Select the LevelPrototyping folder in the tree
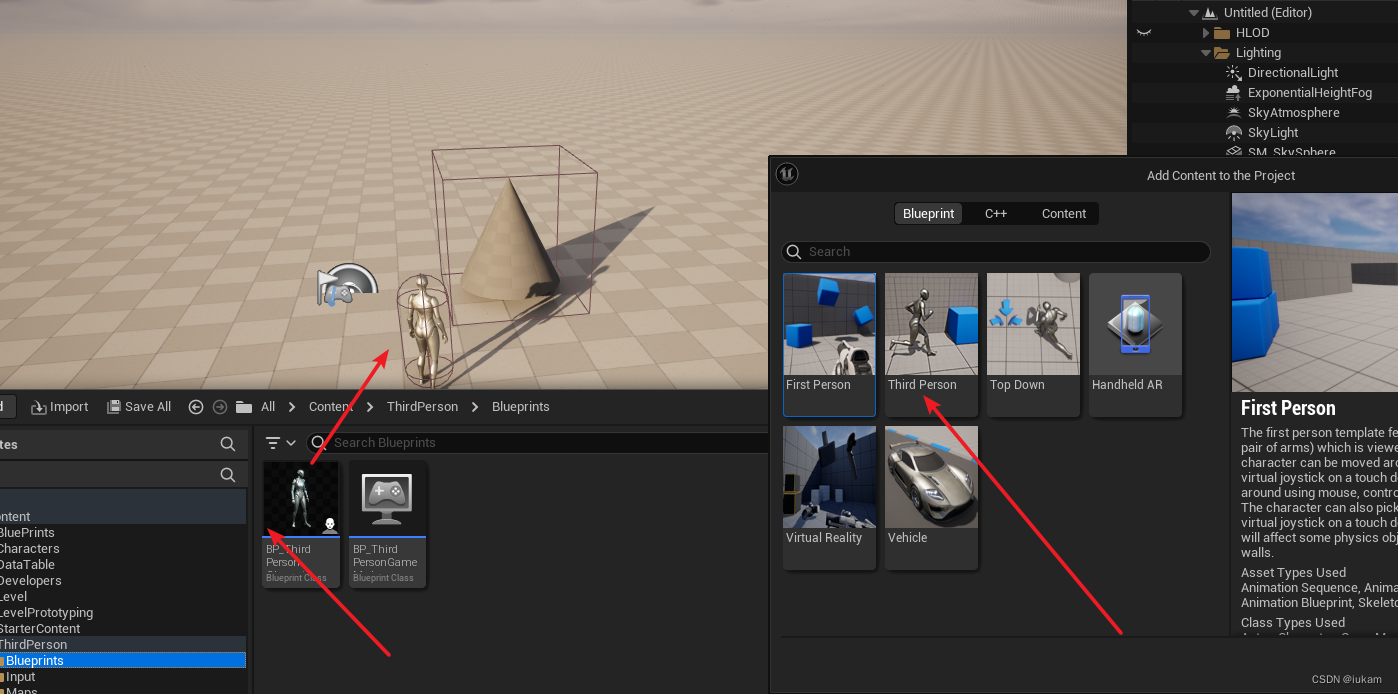Viewport: 1398px width, 694px height. click(x=46, y=613)
